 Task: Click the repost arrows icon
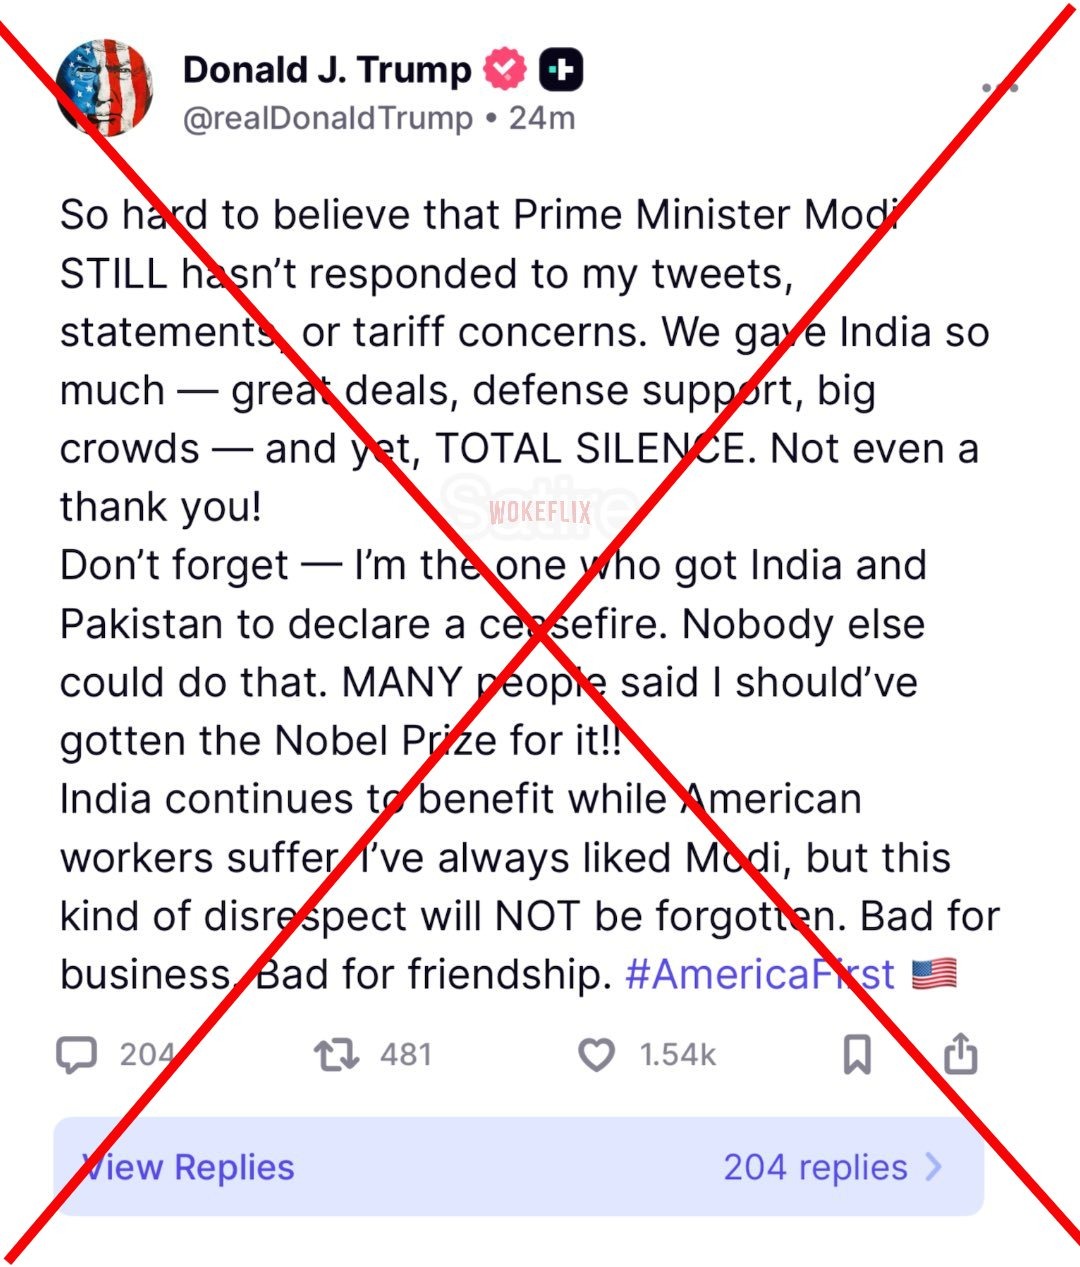pos(336,1055)
